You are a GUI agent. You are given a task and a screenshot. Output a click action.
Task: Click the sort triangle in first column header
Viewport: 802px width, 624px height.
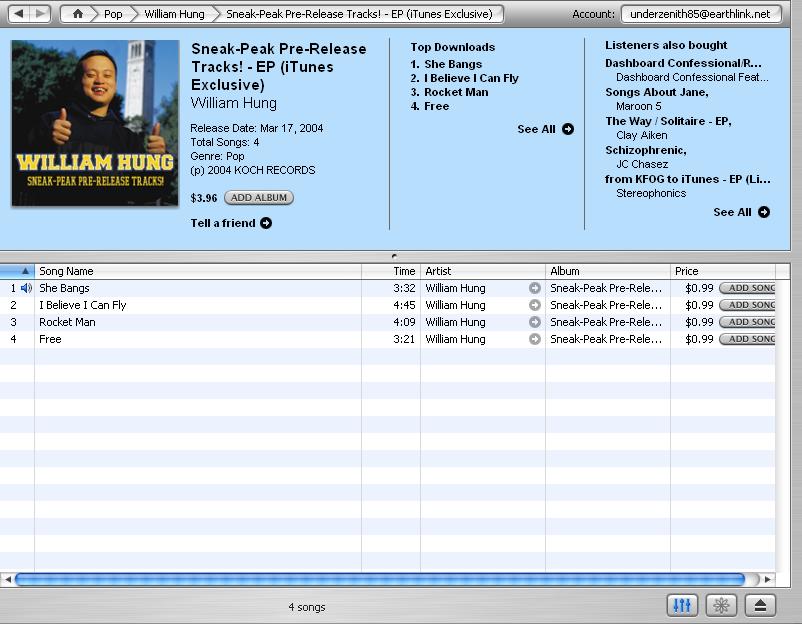(x=25, y=271)
